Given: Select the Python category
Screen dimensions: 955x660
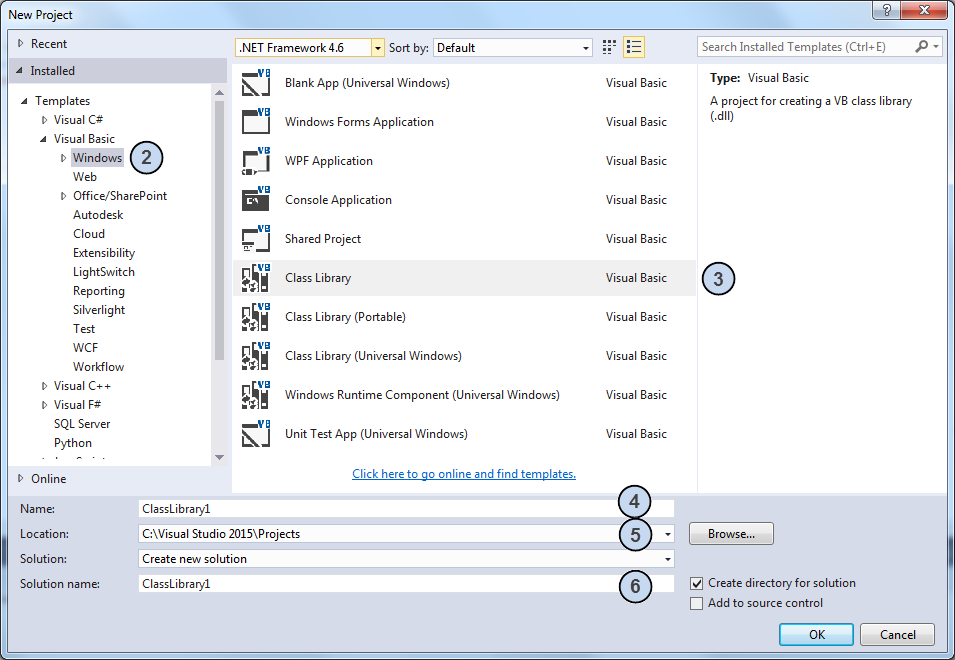Looking at the screenshot, I should pos(73,443).
